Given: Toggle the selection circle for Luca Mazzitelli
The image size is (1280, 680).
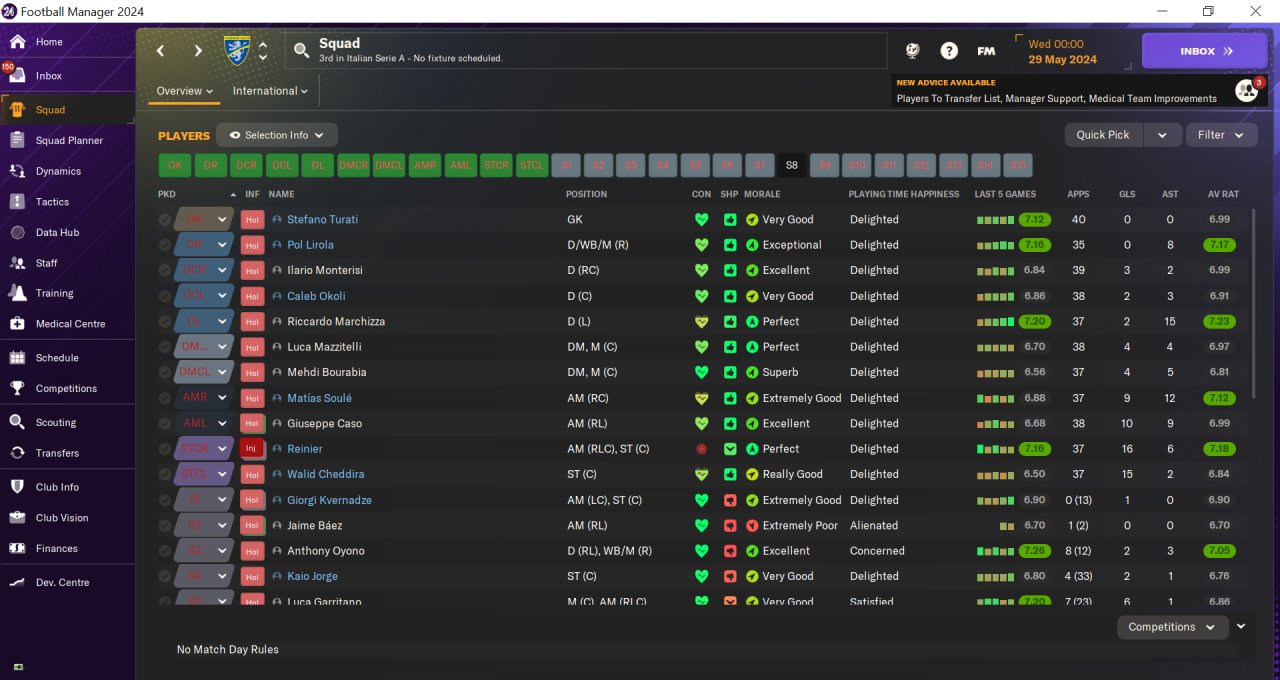Looking at the screenshot, I should 165,347.
